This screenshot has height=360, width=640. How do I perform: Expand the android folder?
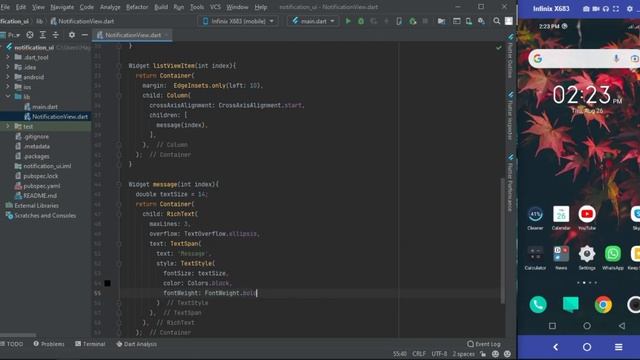(8, 77)
